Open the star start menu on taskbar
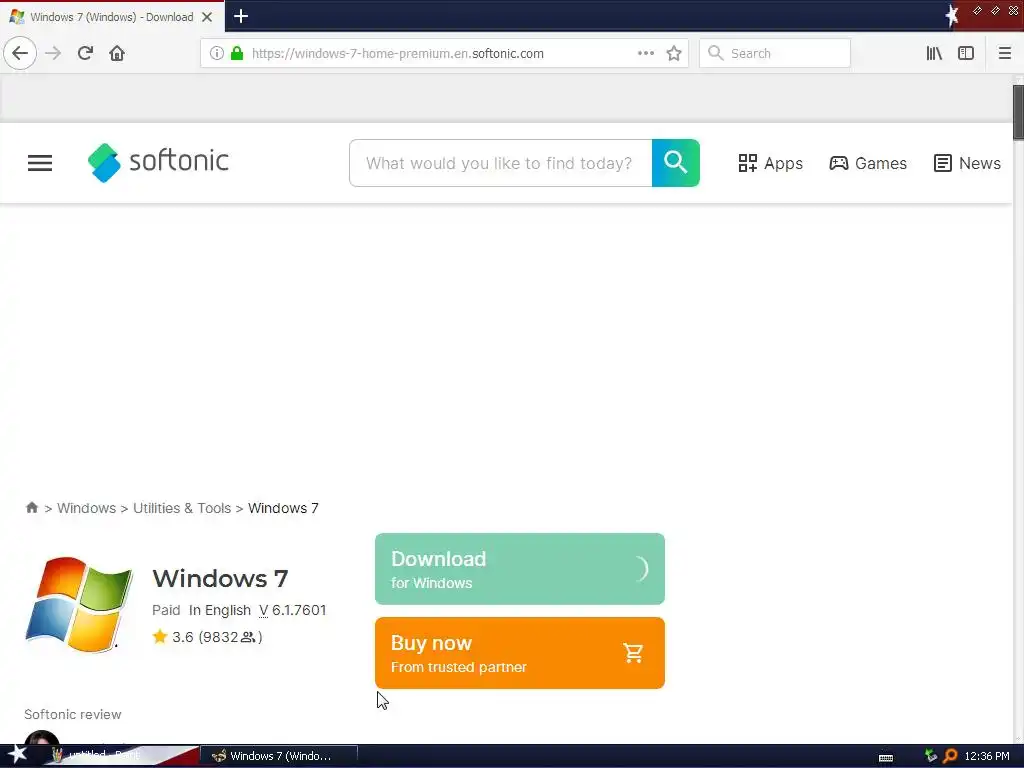The width and height of the screenshot is (1024, 768). tap(18, 754)
